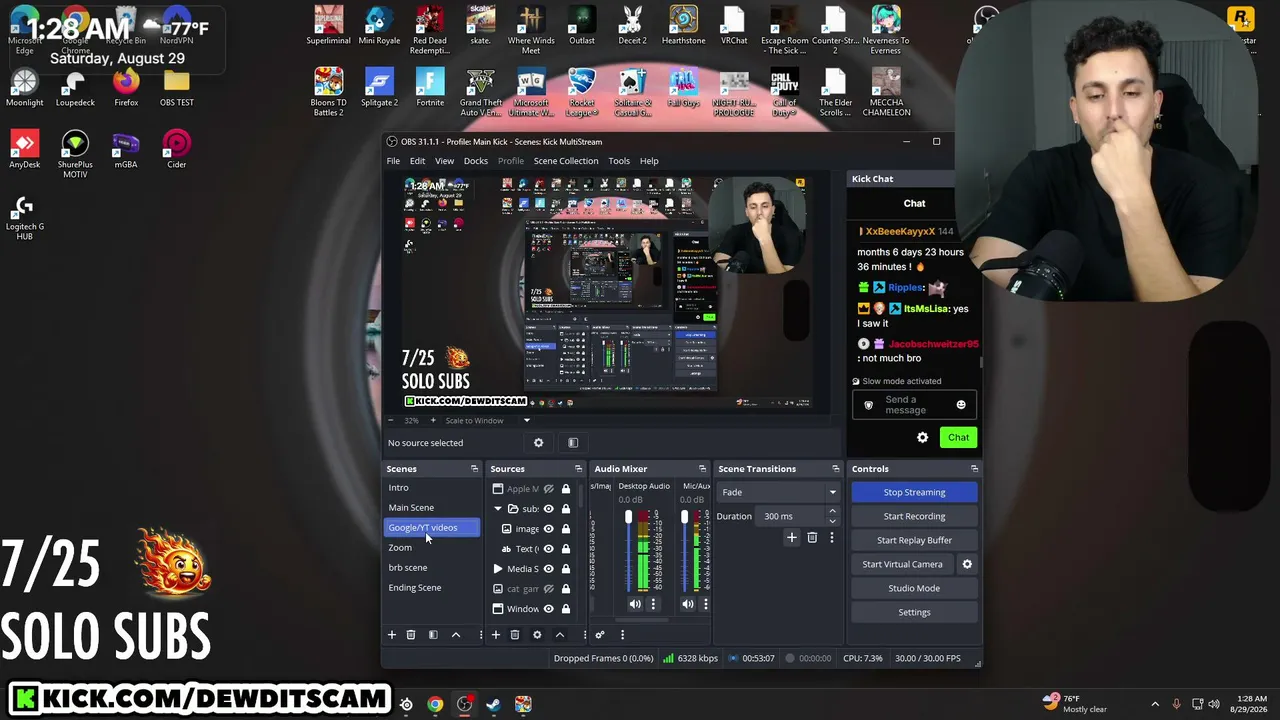This screenshot has width=1280, height=720.
Task: Click Start Recording in Controls
Action: click(x=914, y=516)
